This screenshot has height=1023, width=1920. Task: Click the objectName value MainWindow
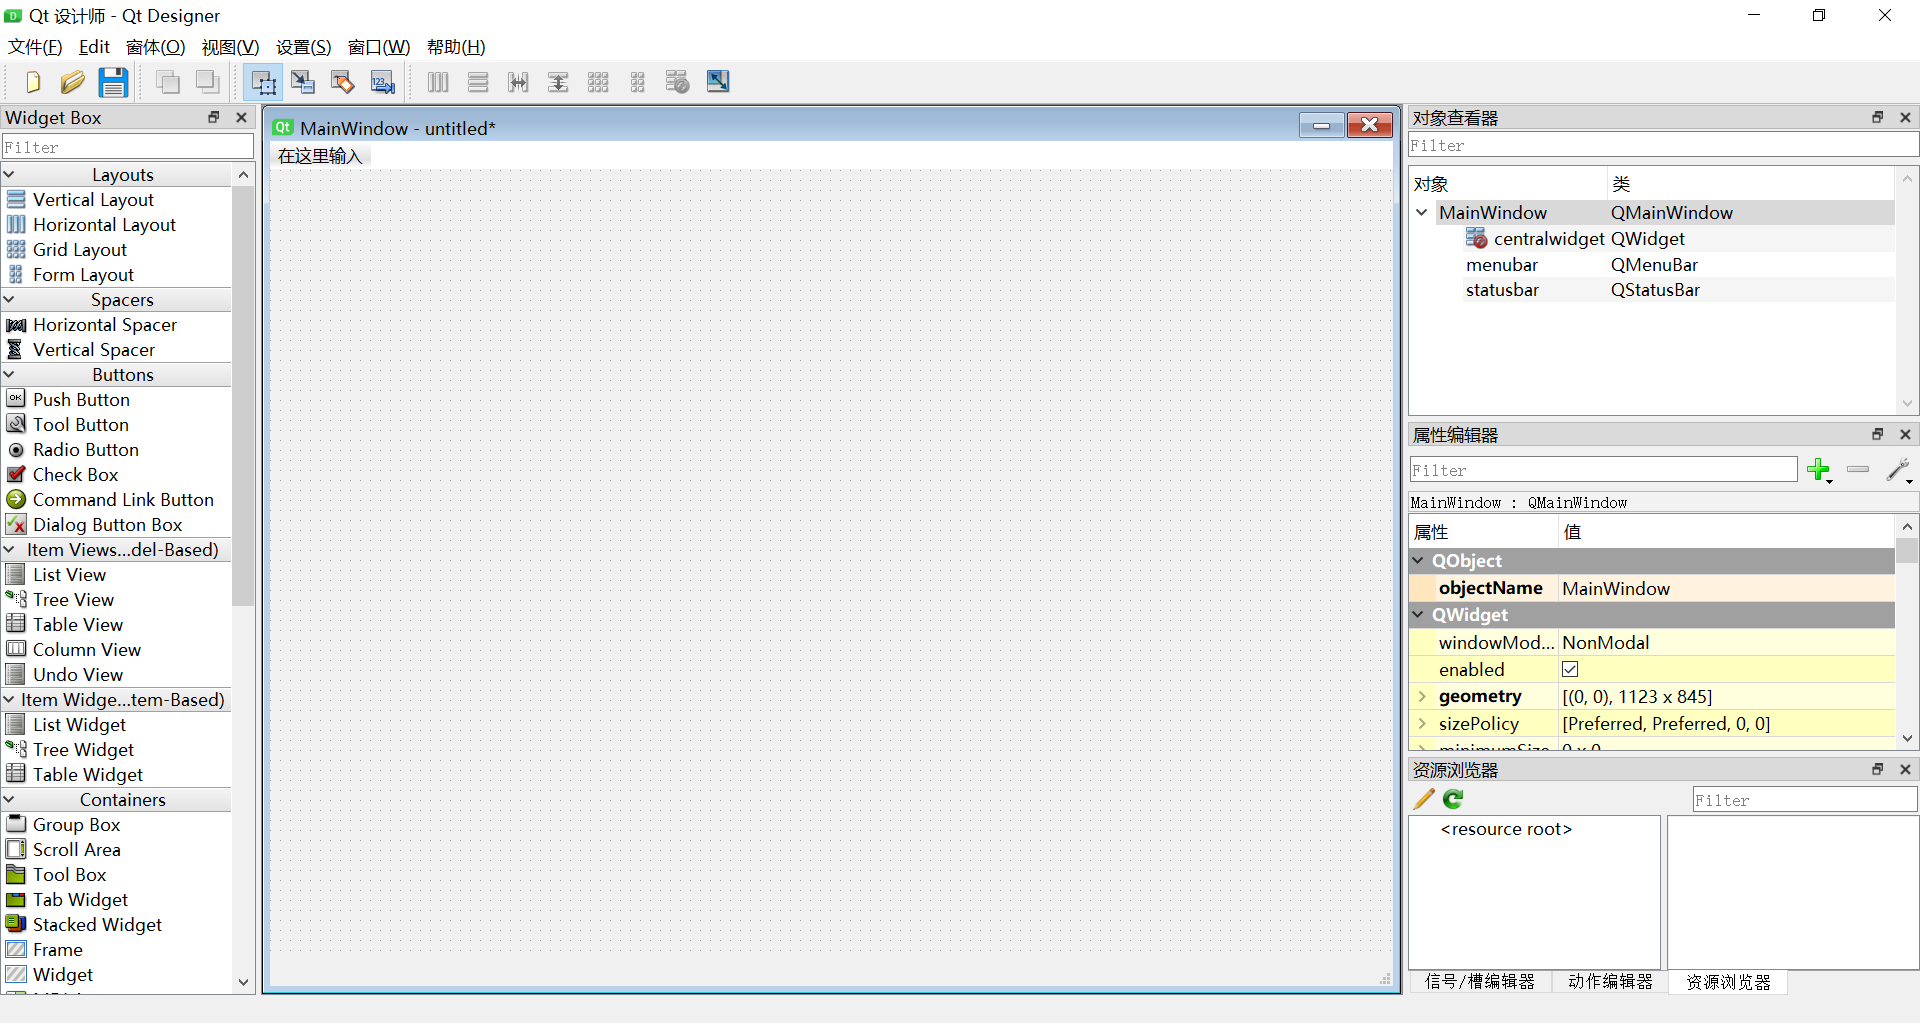tap(1727, 588)
